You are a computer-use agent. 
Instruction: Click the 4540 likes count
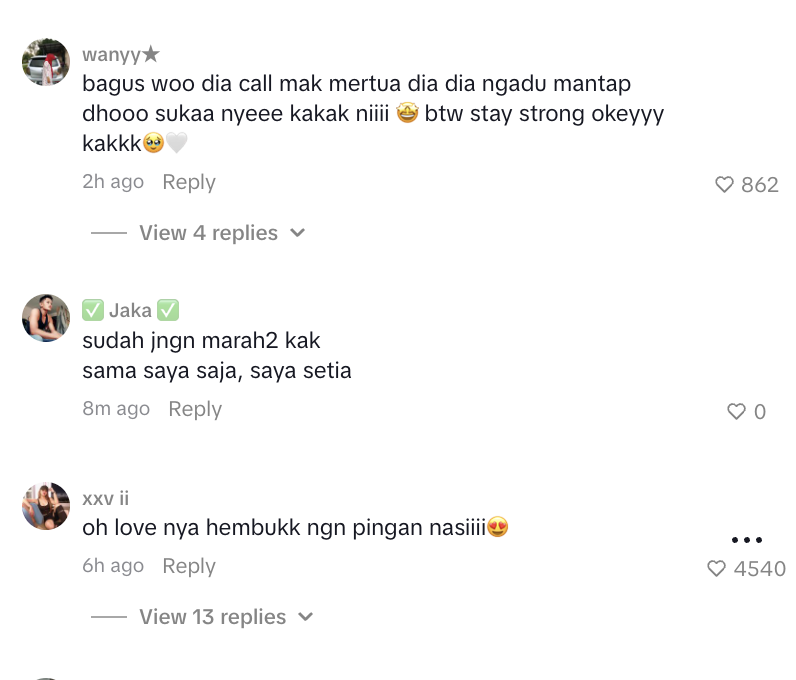coord(760,569)
